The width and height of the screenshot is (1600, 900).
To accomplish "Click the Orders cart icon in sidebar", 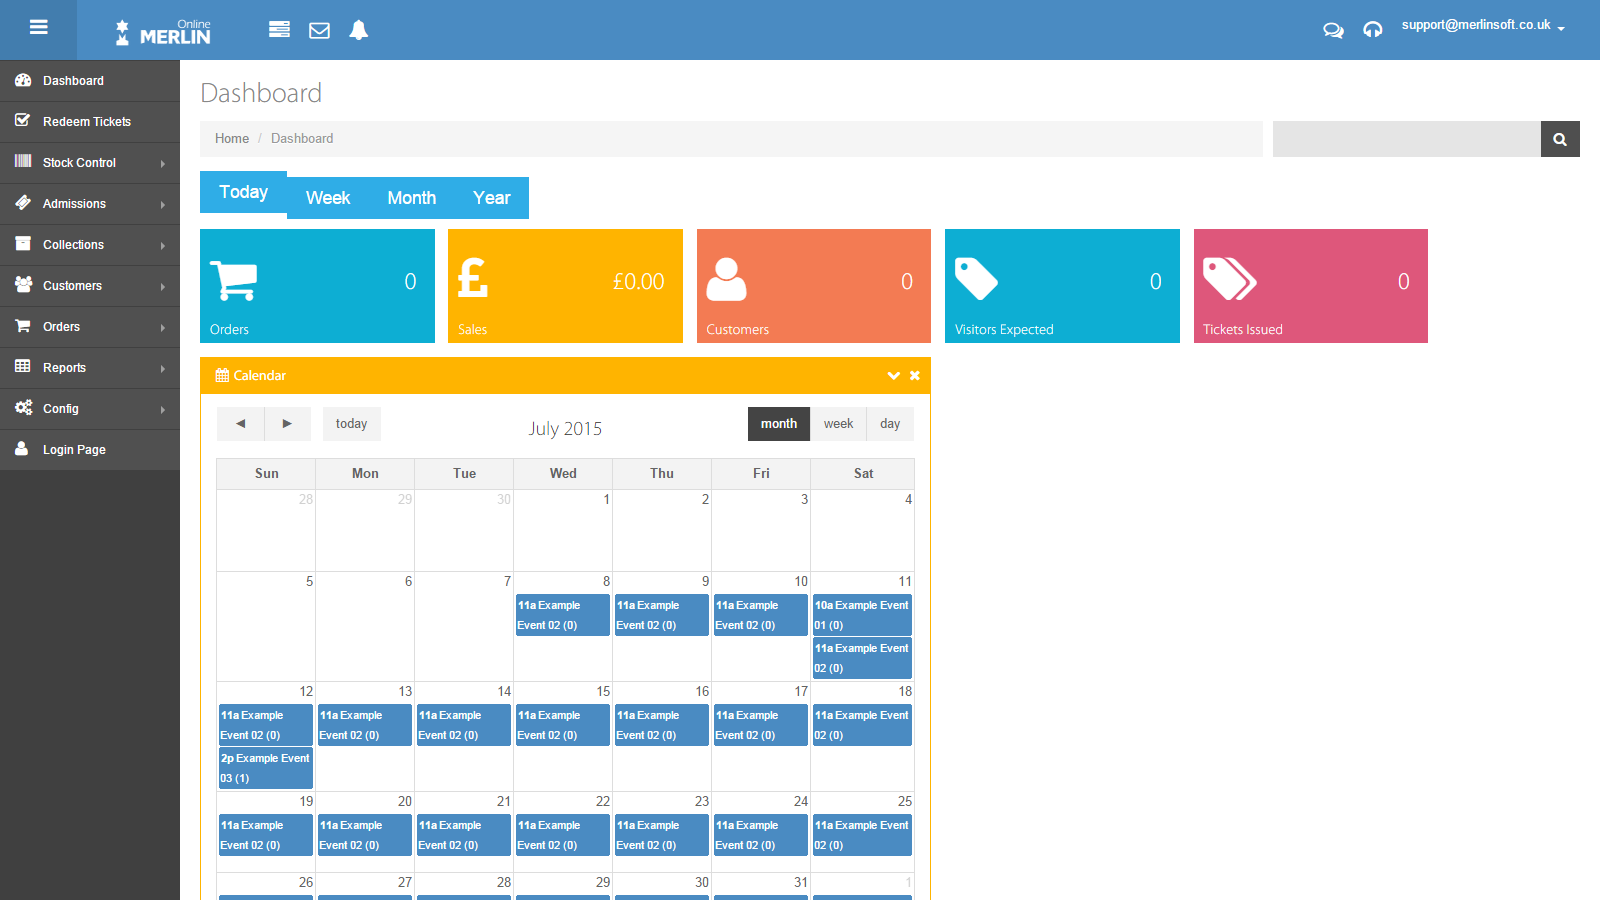I will [23, 326].
